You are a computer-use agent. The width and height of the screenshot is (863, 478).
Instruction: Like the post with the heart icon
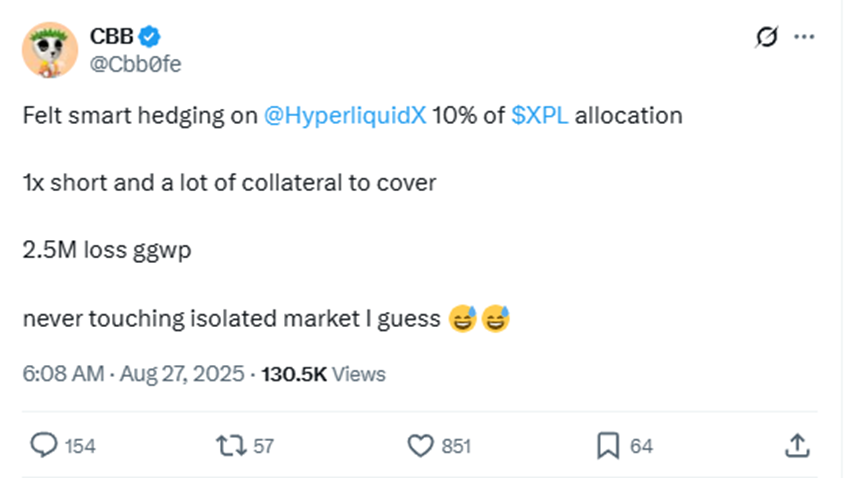point(421,445)
